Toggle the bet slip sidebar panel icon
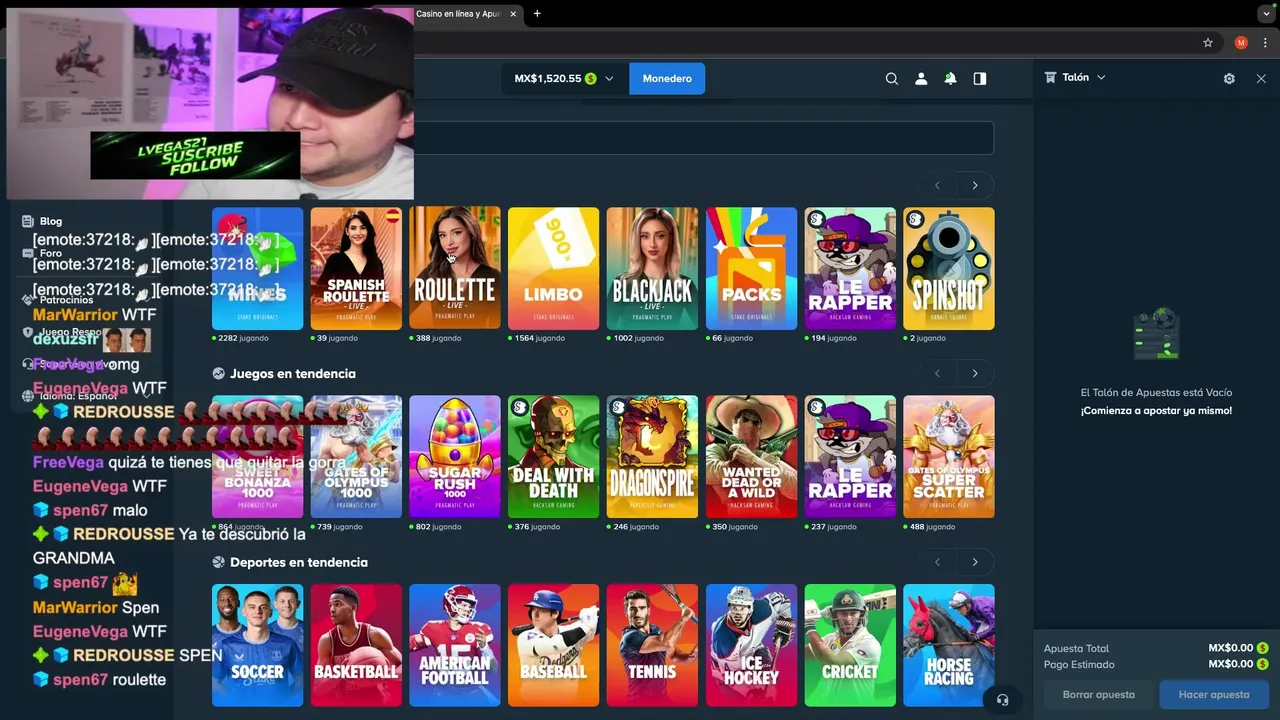The height and width of the screenshot is (720, 1280). click(980, 79)
